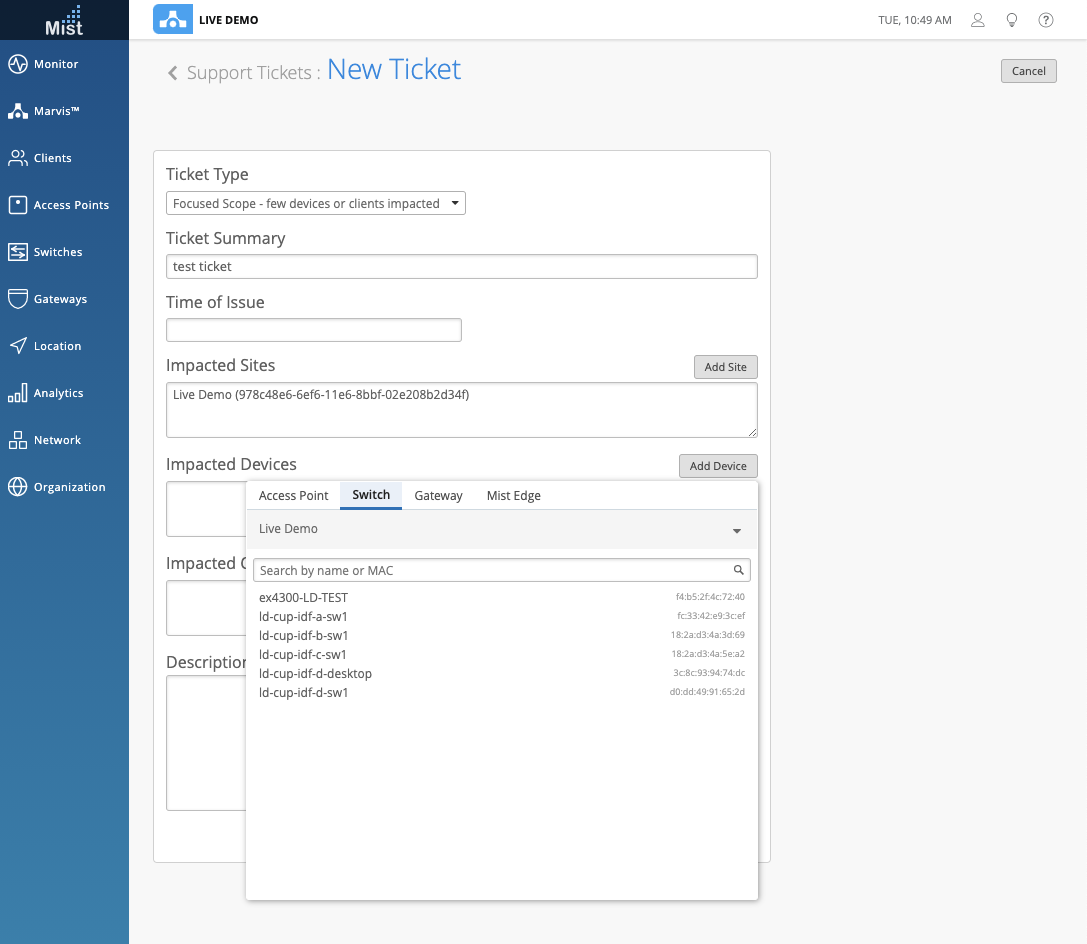Click the Impacted Clients text area
Screen dimensions: 1087x944
207,608
